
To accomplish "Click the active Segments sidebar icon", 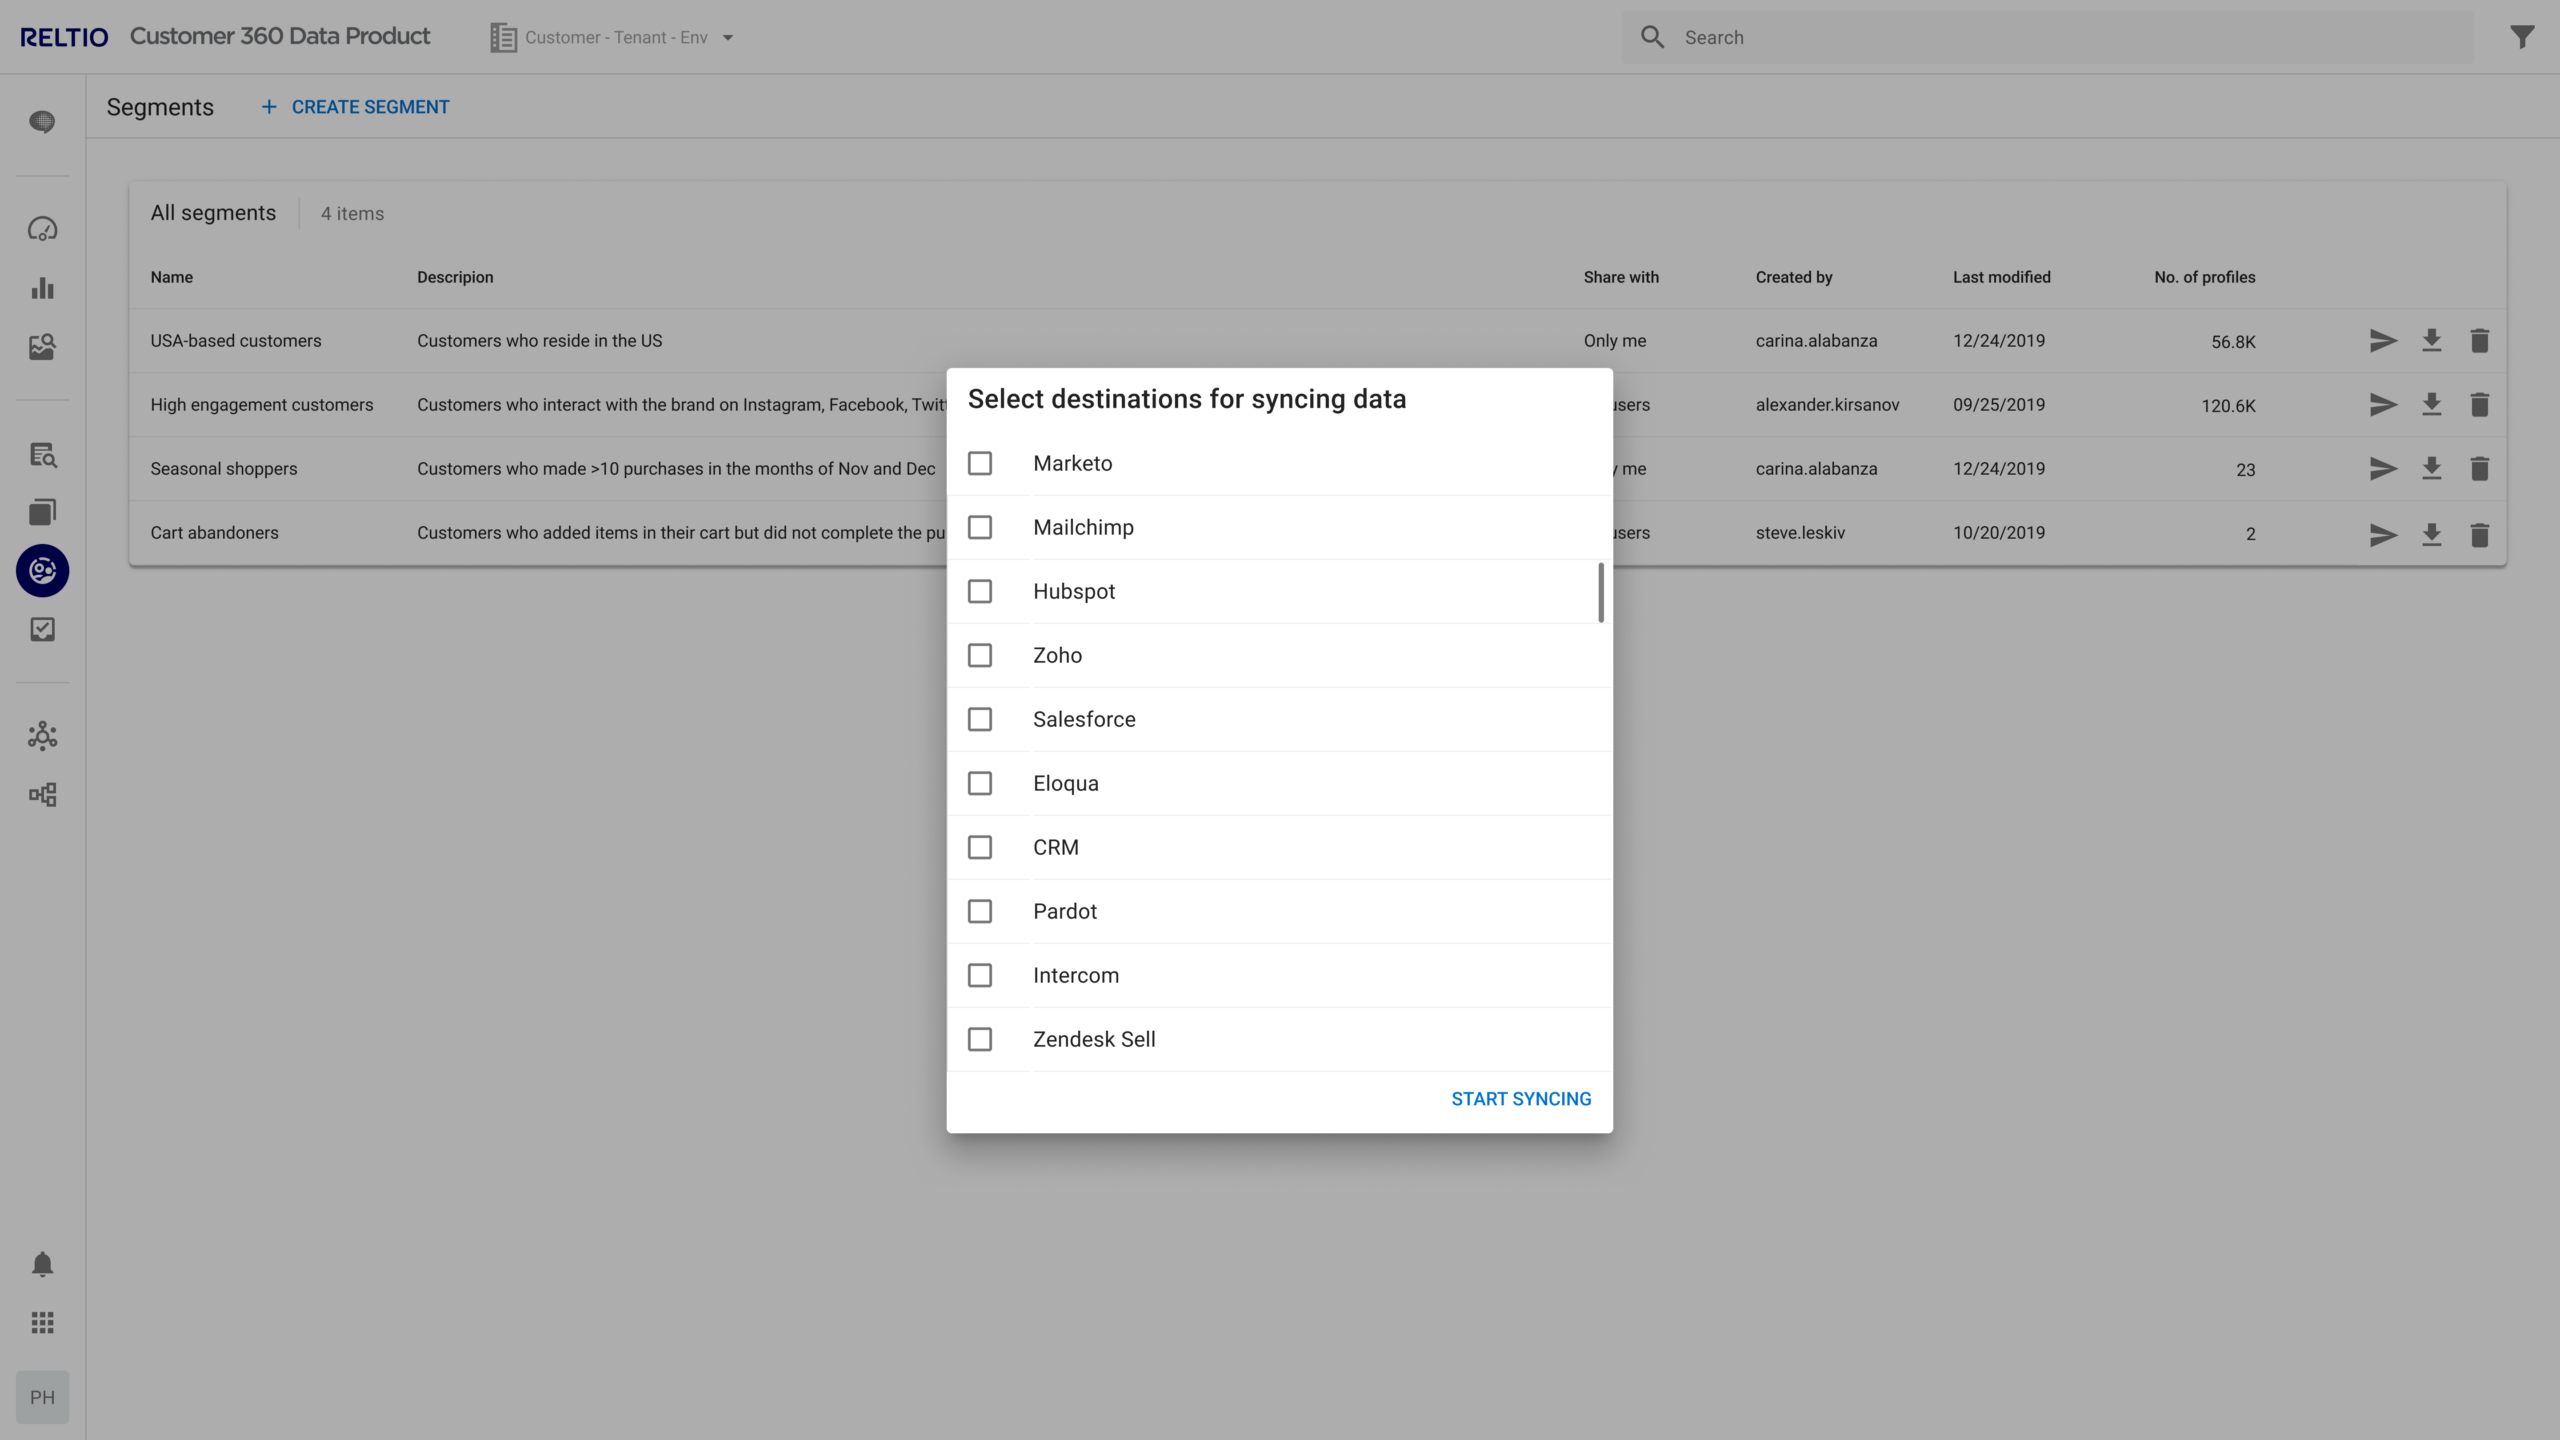I will [x=42, y=570].
